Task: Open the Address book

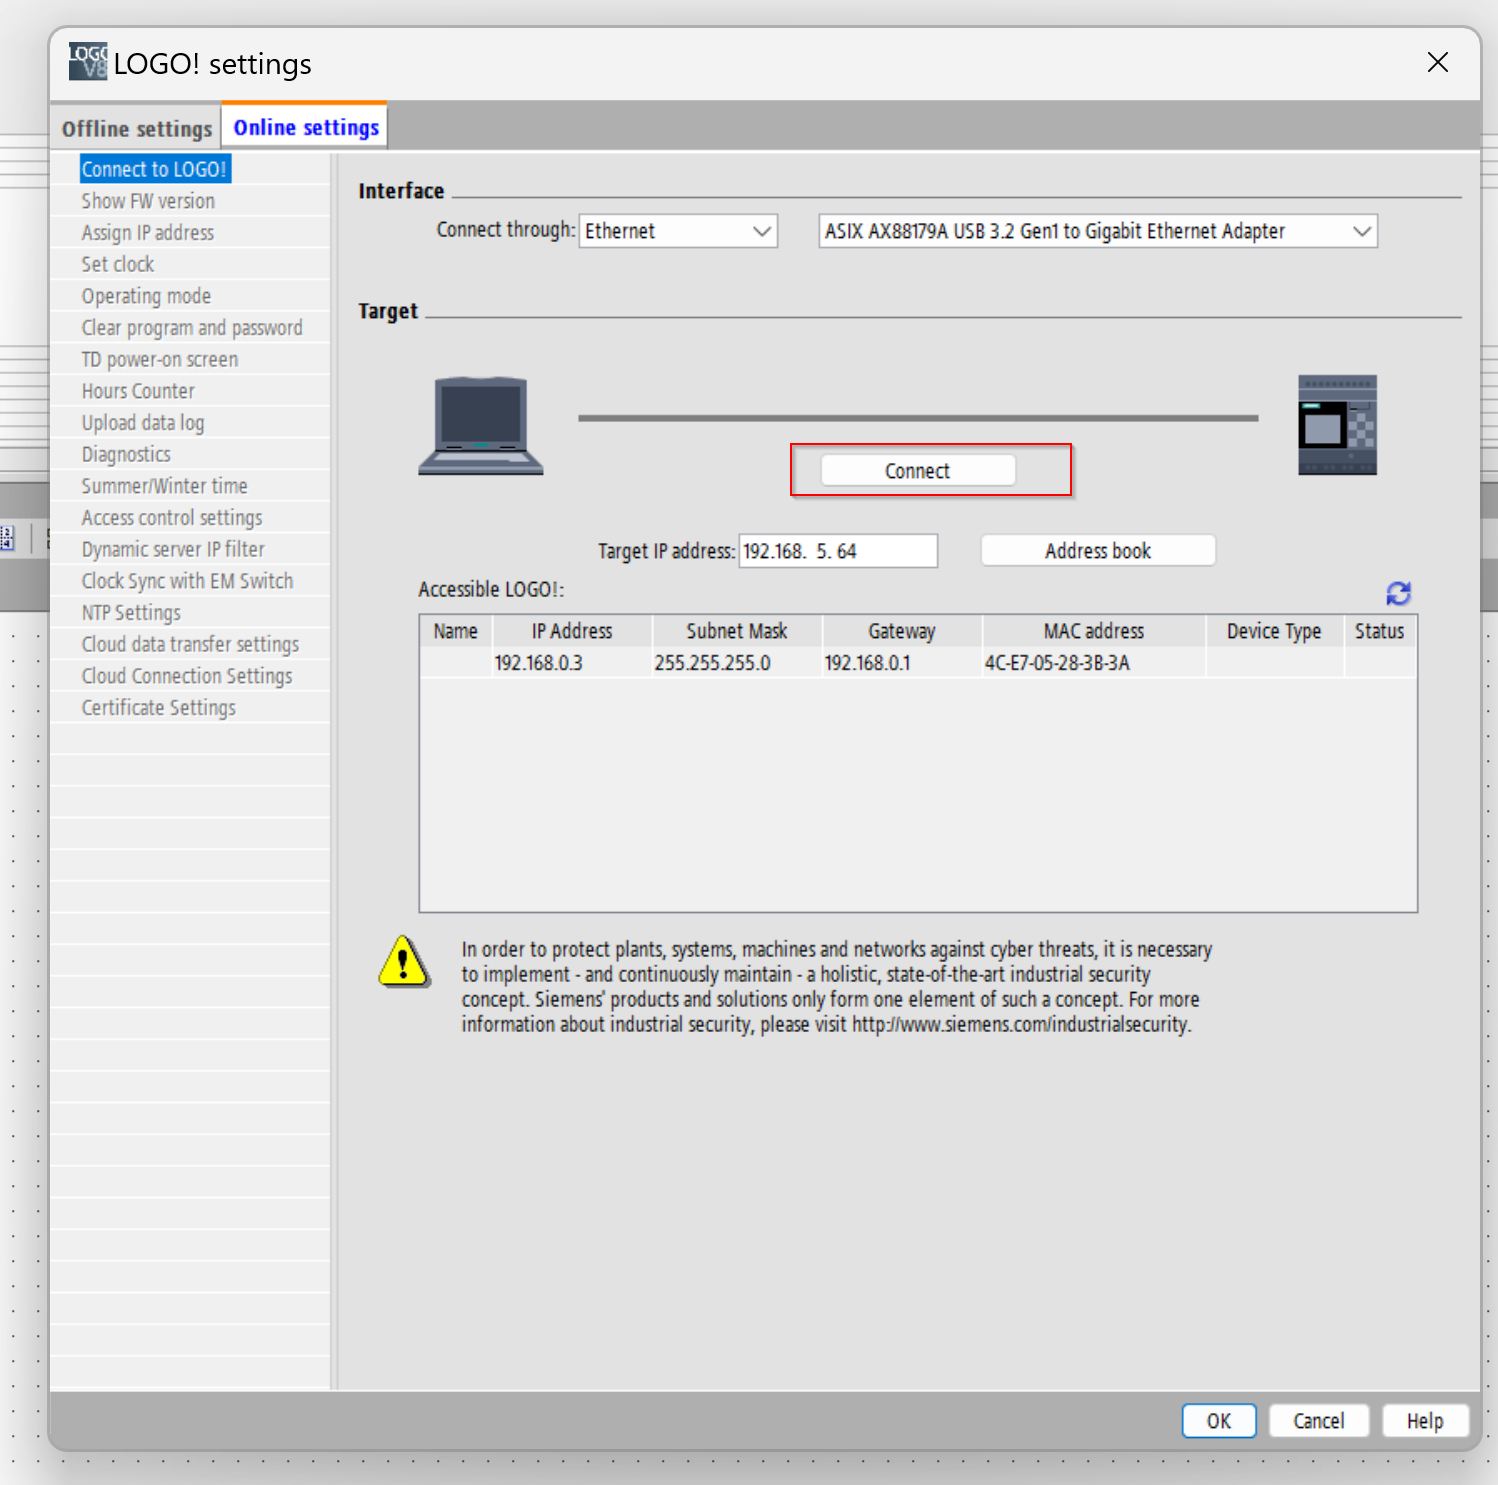Action: (x=1098, y=550)
